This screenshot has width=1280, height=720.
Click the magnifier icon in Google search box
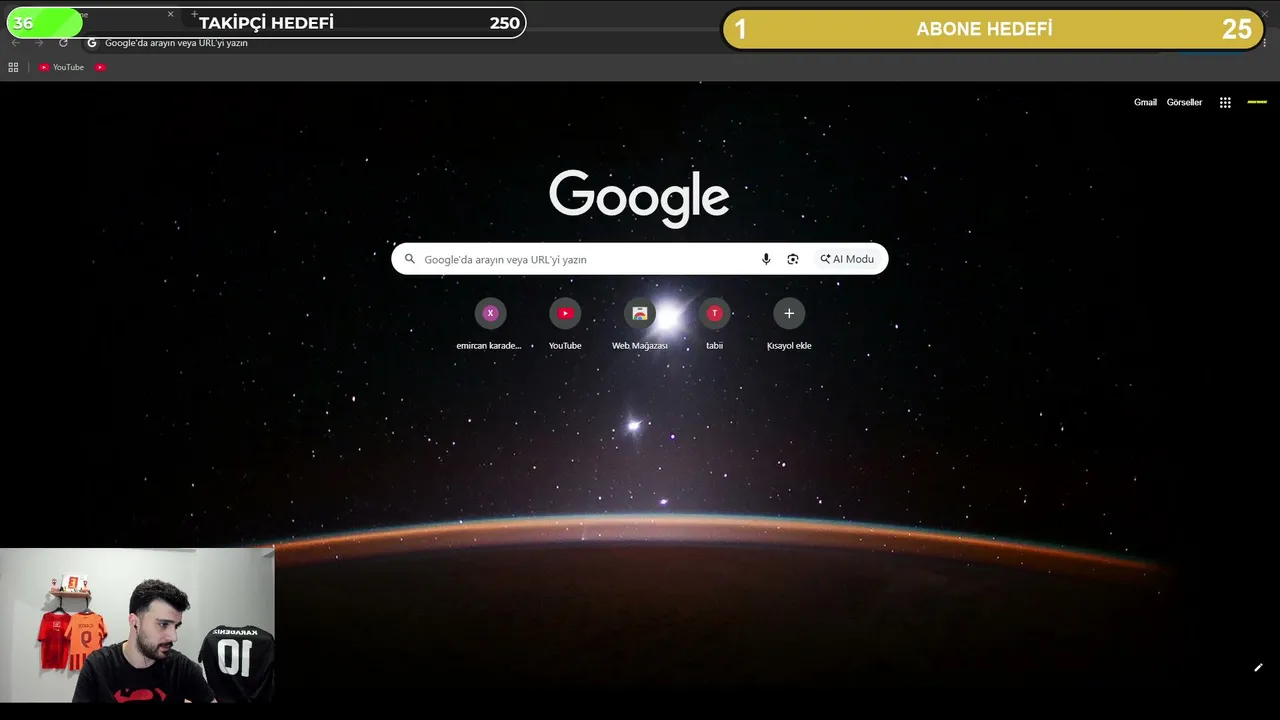click(409, 259)
